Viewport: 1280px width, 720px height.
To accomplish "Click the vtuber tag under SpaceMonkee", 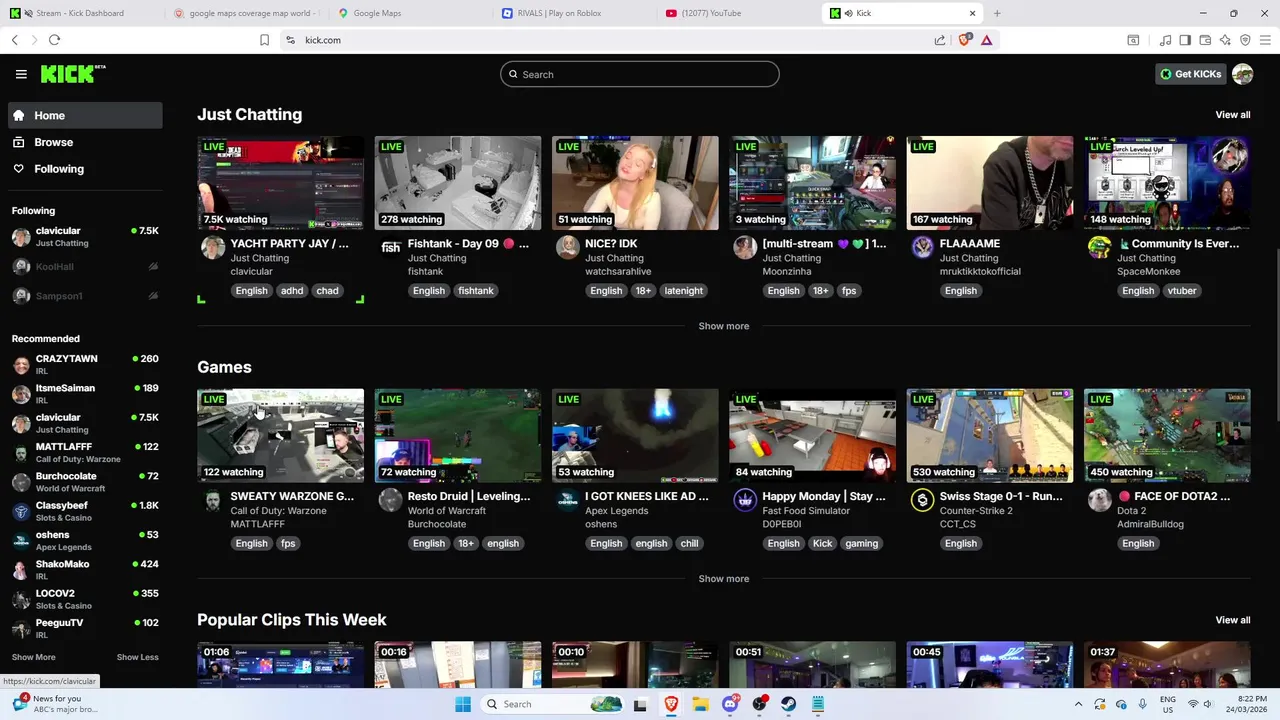I will [x=1182, y=291].
